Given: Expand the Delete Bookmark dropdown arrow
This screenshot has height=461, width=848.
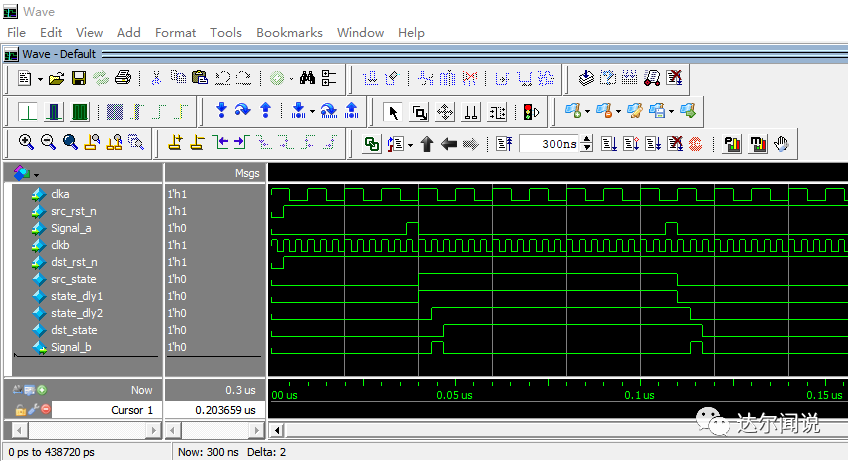Looking at the screenshot, I should coord(618,112).
